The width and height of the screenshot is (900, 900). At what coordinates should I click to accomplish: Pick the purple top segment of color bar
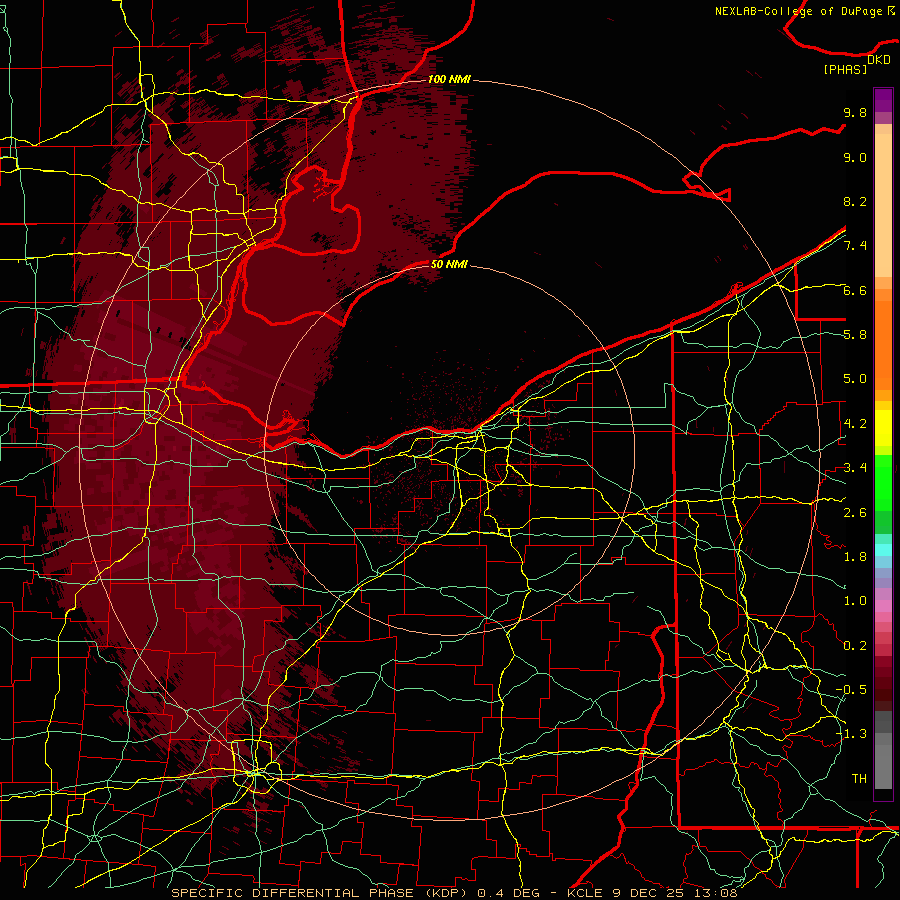(883, 100)
